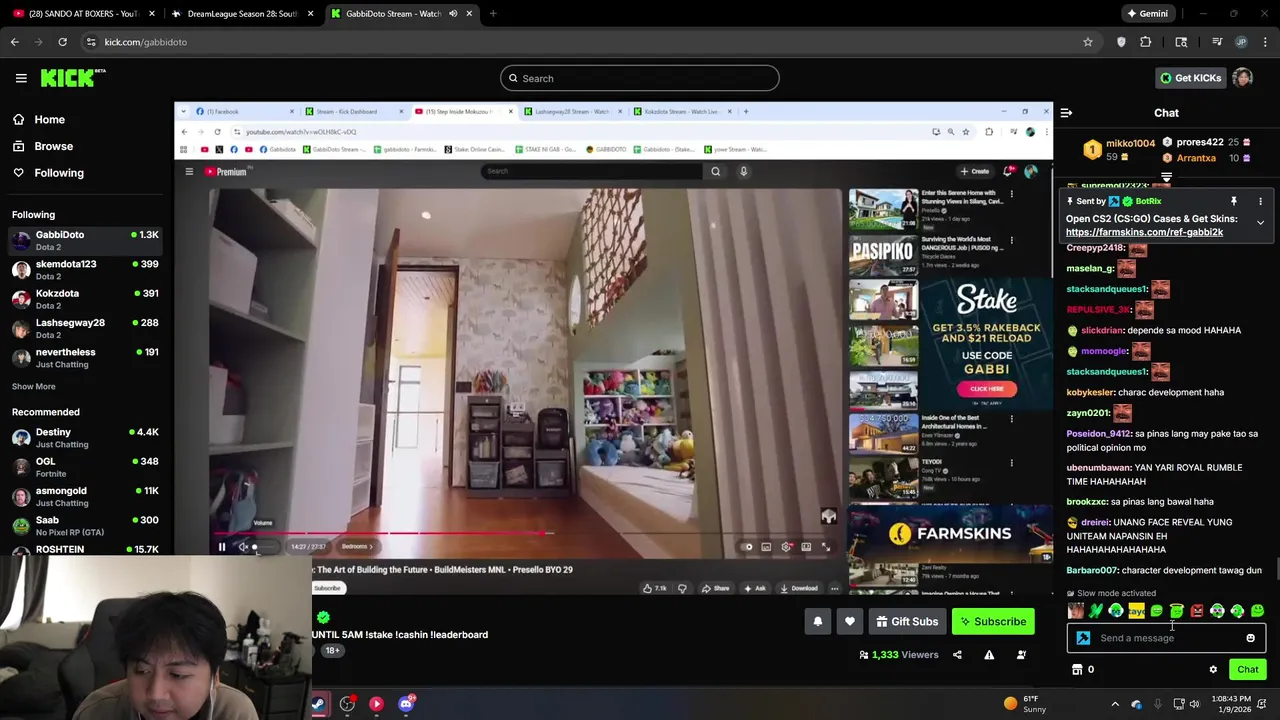1280x720 pixels.
Task: Expand gift leaderboard below top gifters
Action: click(1166, 177)
